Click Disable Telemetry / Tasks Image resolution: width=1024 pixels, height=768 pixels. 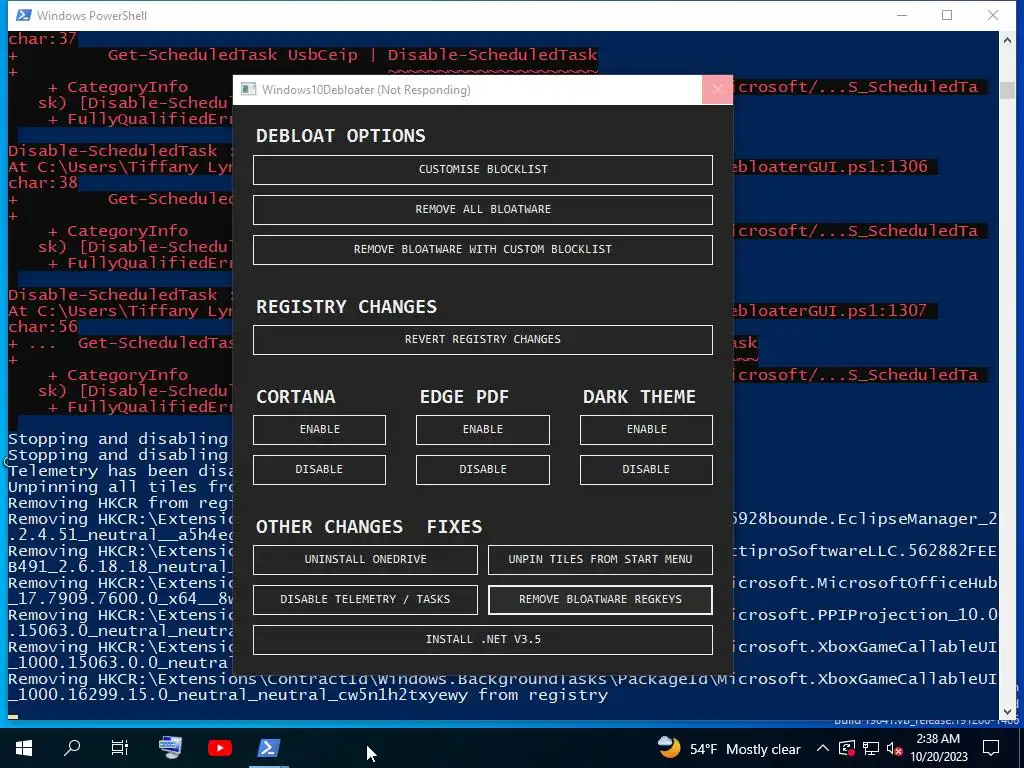(x=365, y=600)
